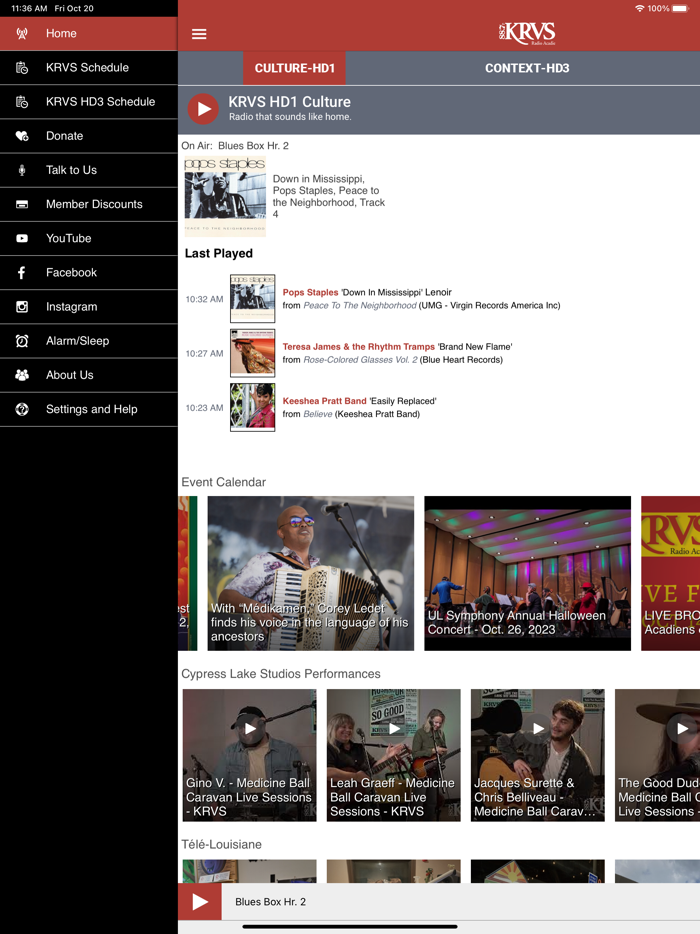
Task: Tap the 11:36 AM clock in status bar
Action: point(29,8)
